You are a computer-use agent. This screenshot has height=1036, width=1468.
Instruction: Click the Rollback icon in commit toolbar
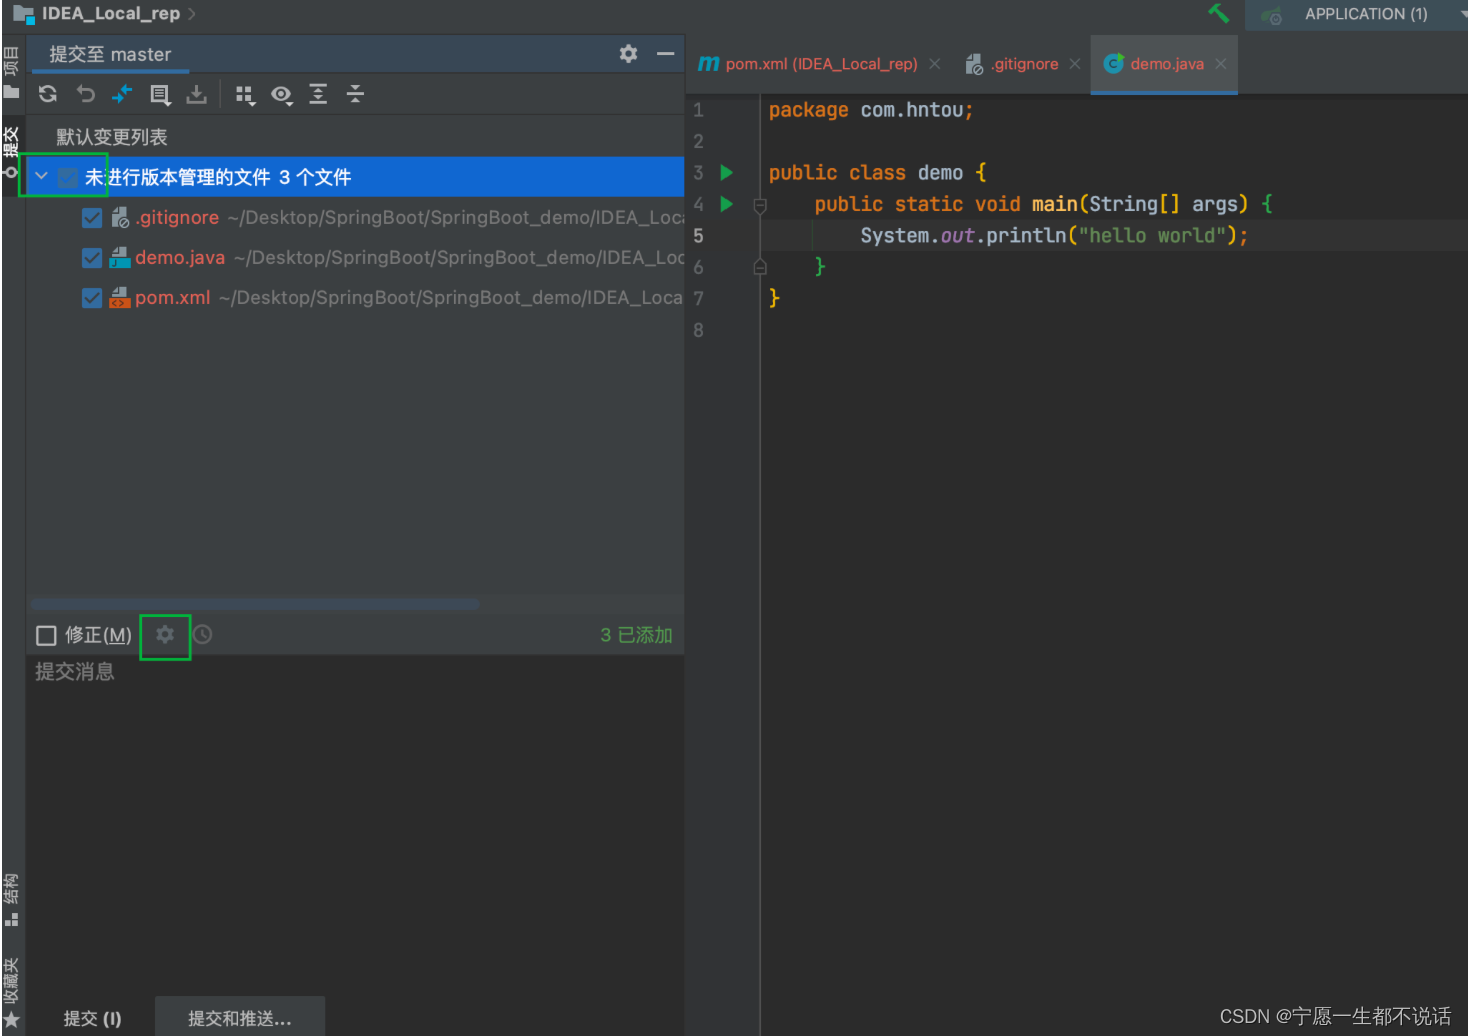tap(85, 94)
